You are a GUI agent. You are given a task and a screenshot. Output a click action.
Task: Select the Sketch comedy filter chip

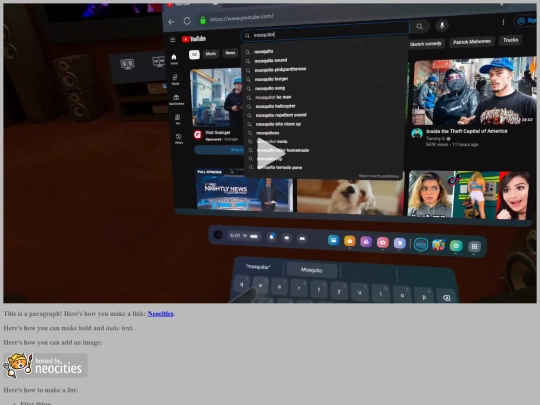425,44
